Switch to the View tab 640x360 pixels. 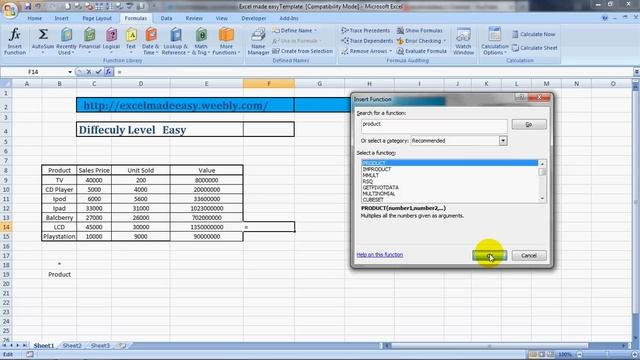(222, 18)
